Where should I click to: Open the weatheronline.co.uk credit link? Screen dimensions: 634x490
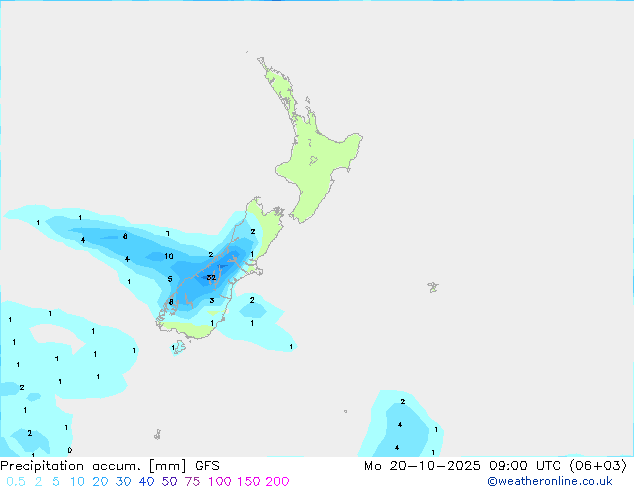550,481
